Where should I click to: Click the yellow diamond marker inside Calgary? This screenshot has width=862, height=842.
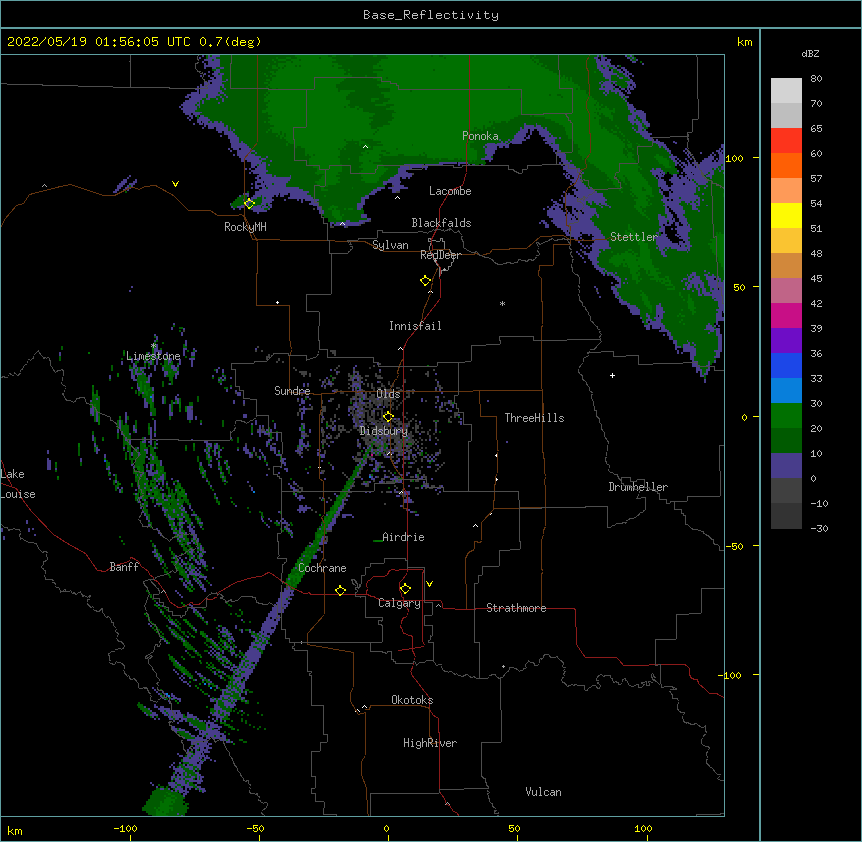(405, 589)
